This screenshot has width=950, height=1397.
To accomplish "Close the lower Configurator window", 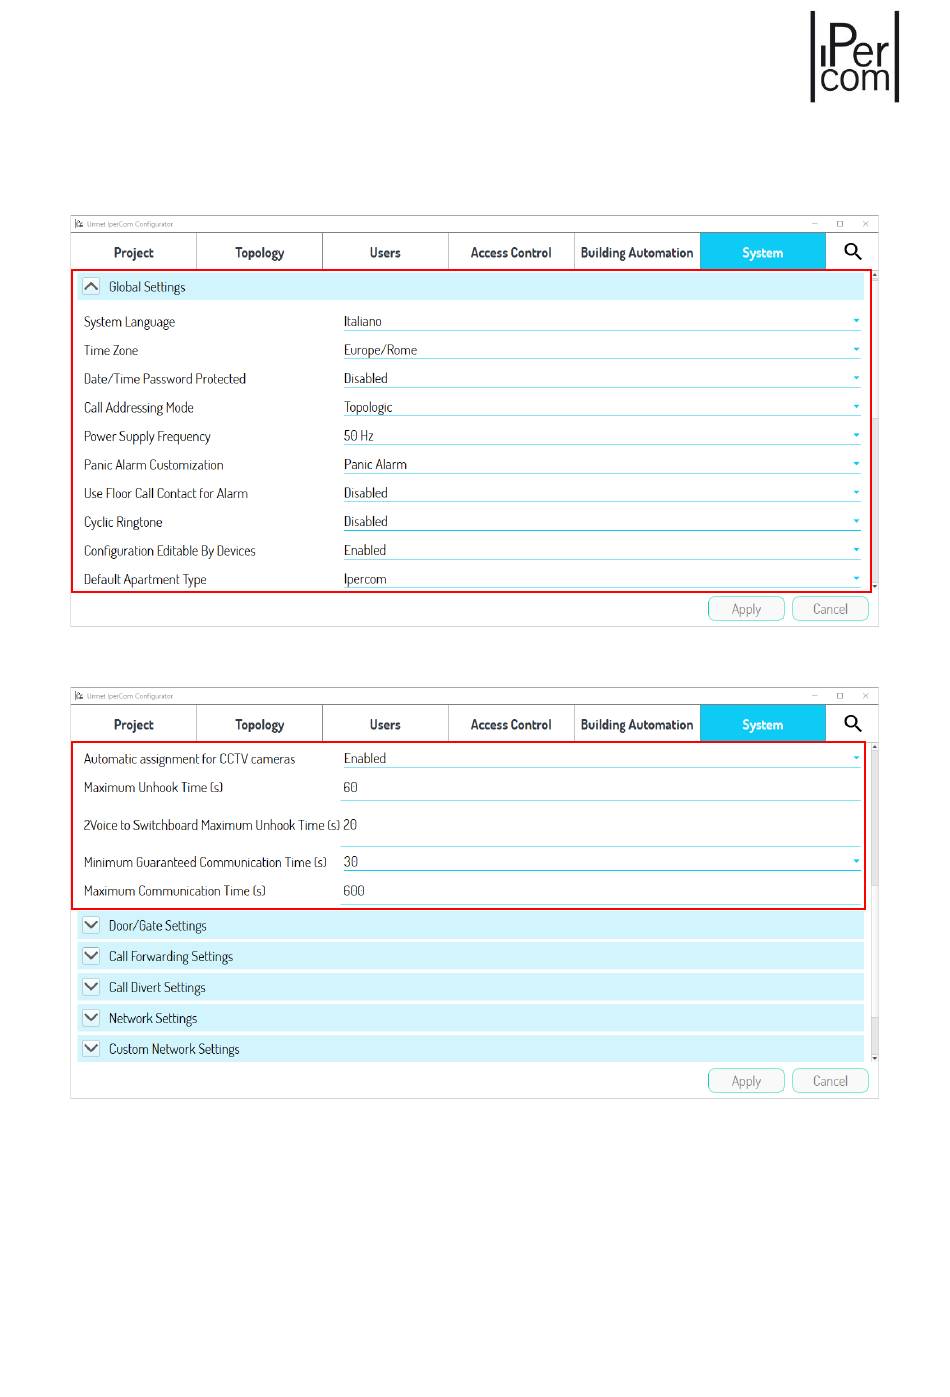I will (866, 696).
